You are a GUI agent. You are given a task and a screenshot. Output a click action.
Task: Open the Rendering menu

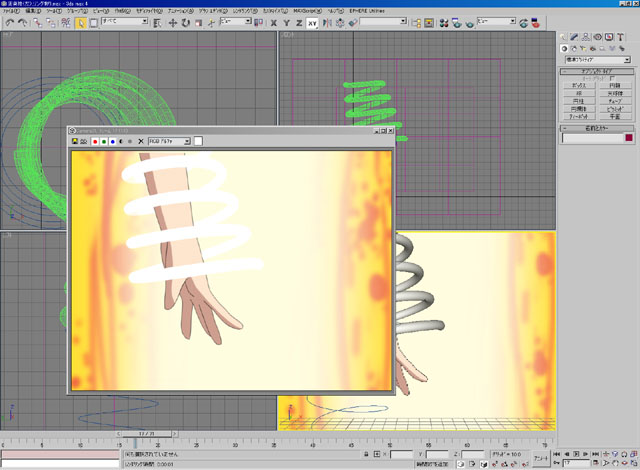pyautogui.click(x=245, y=11)
